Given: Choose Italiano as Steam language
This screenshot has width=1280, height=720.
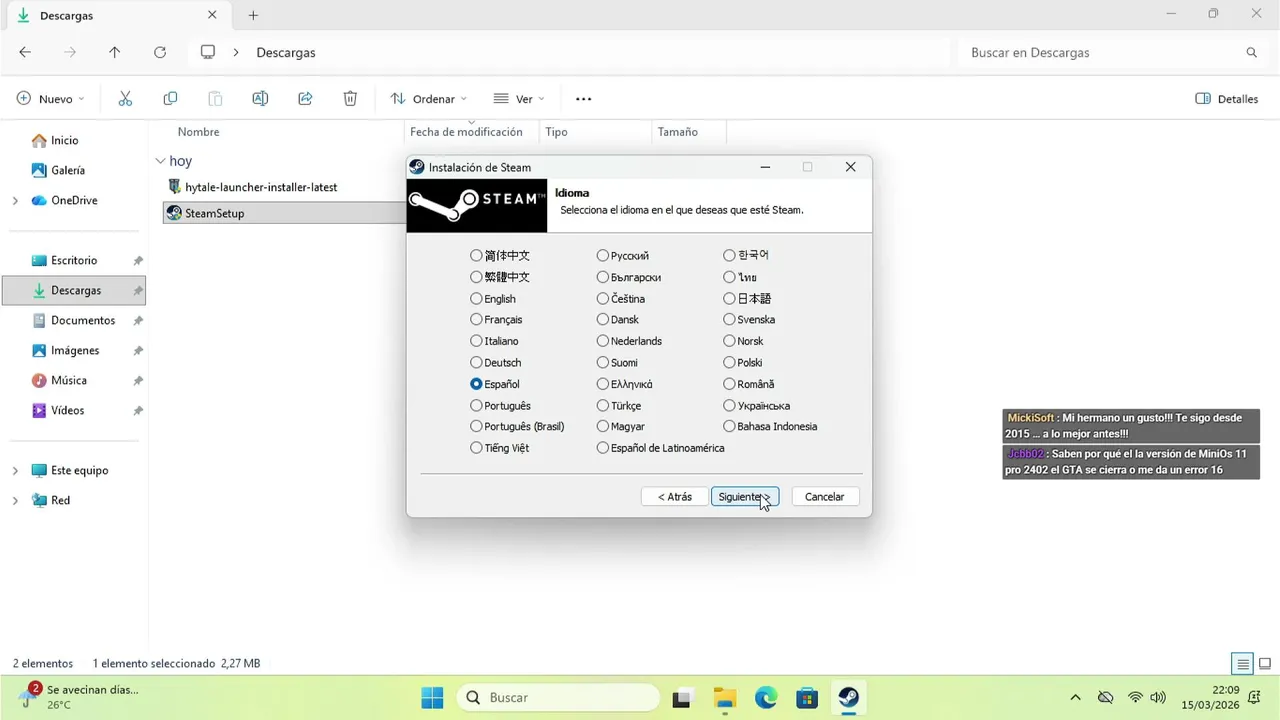Looking at the screenshot, I should click(x=476, y=341).
